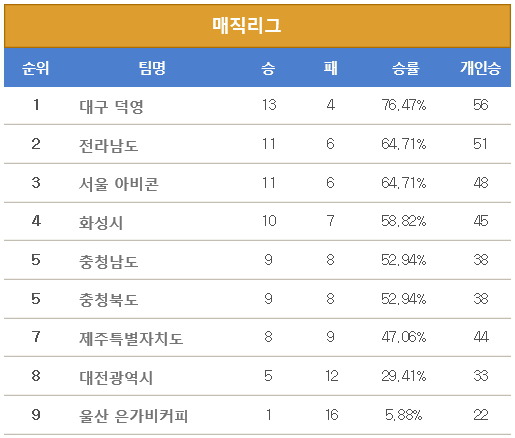Click individual wins value 56
This screenshot has height=438, width=515.
480,105
